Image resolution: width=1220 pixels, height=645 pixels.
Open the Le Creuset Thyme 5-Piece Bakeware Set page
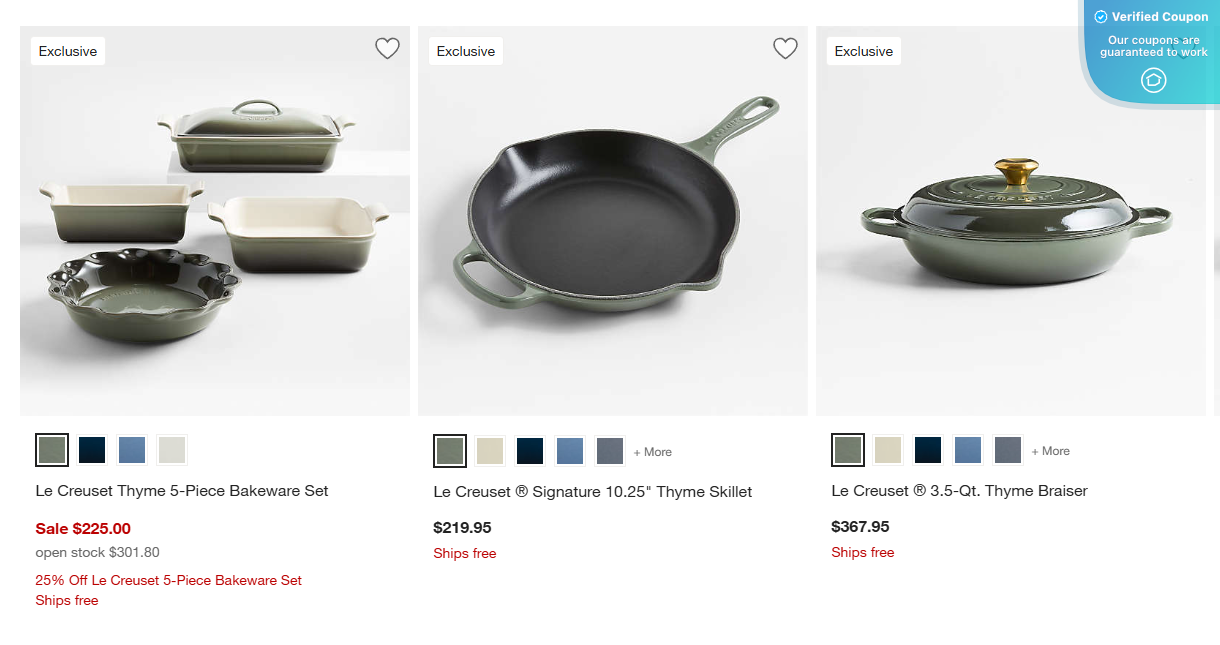click(181, 490)
